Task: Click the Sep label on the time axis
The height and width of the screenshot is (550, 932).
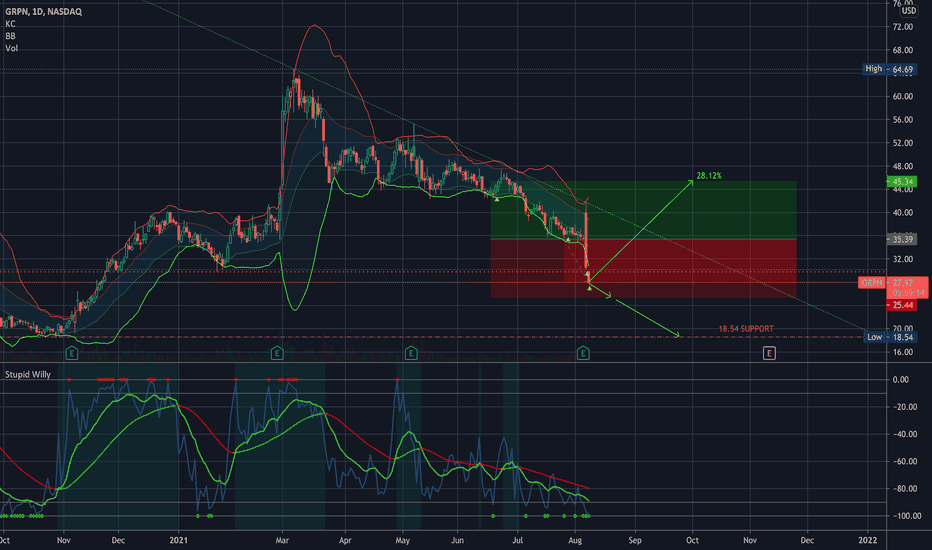Action: pyautogui.click(x=635, y=540)
